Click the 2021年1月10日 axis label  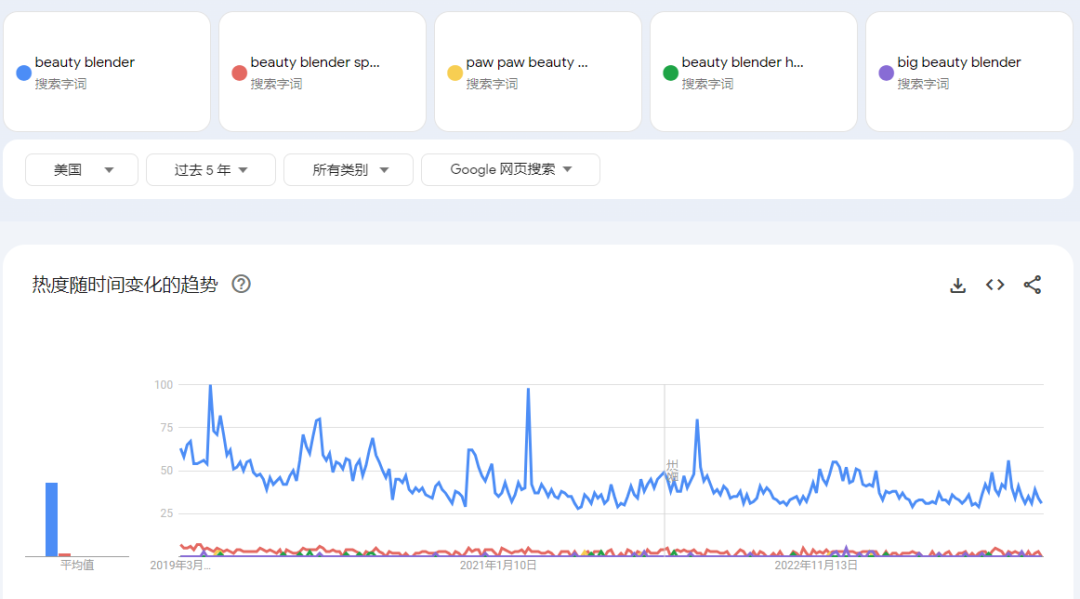click(x=498, y=565)
